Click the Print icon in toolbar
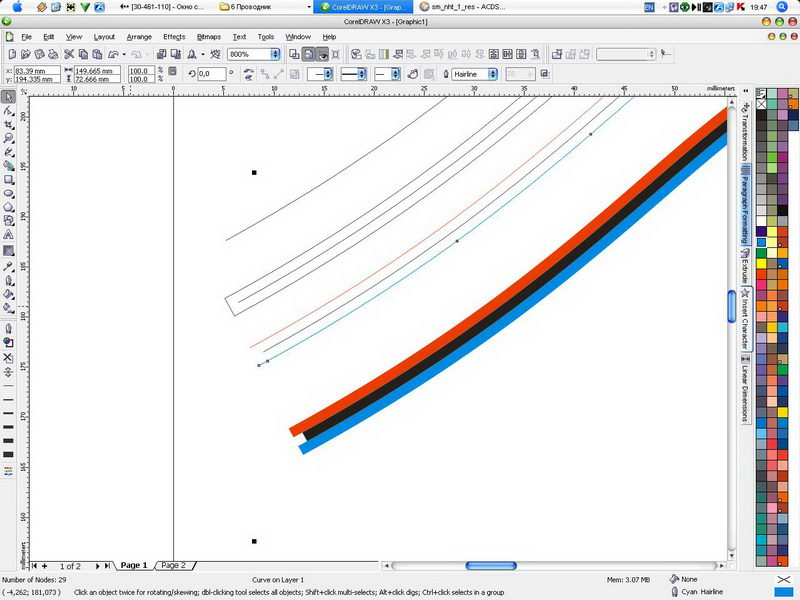800x600 pixels. coord(53,54)
